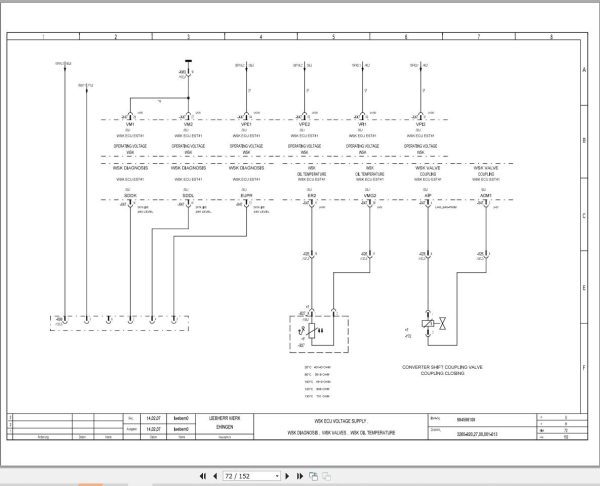
Task: Click the VM1 connector label
Action: 130,124
